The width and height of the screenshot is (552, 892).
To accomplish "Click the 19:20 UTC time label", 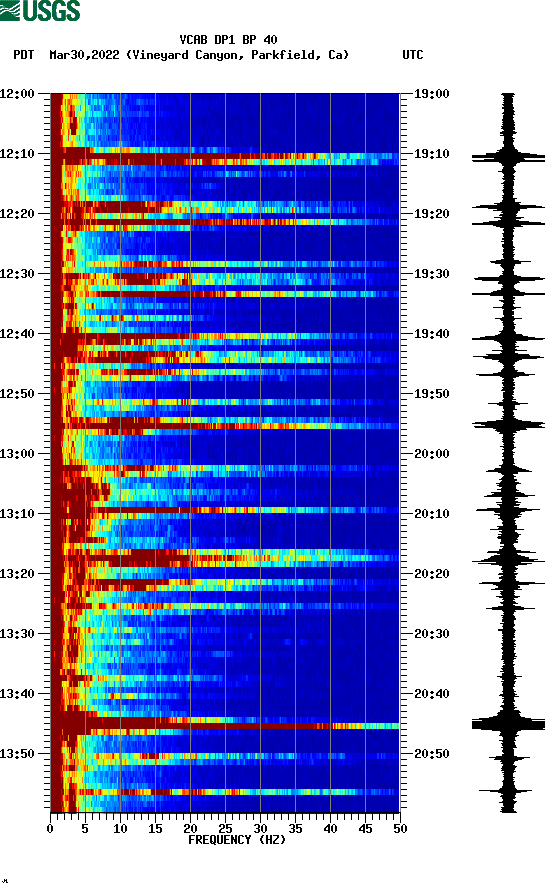I will pos(431,214).
